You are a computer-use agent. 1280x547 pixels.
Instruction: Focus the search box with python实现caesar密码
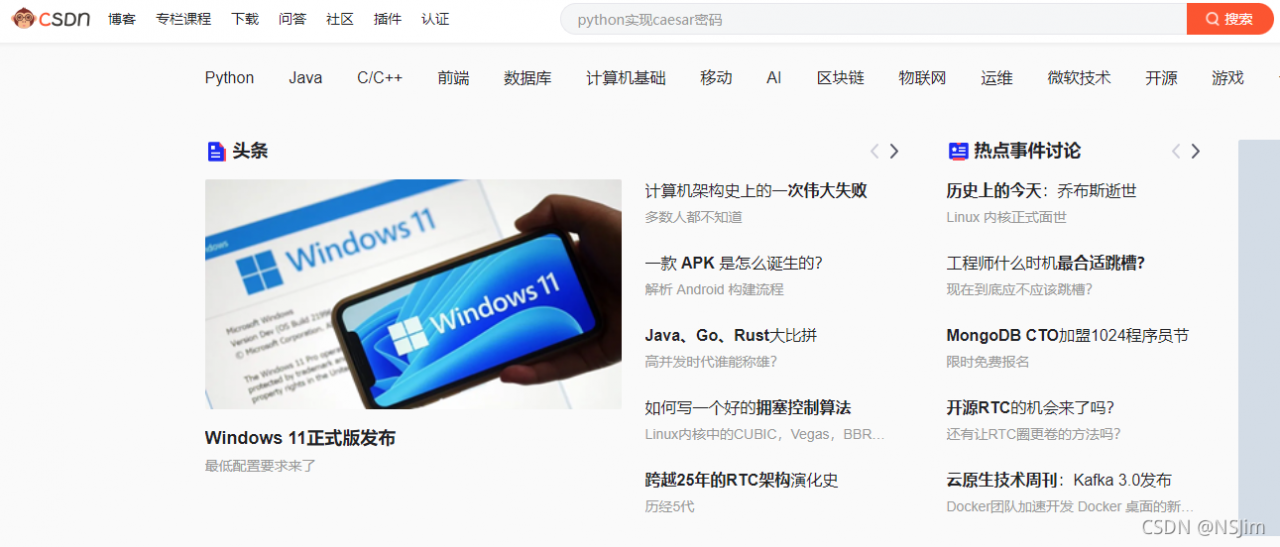pyautogui.click(x=873, y=19)
